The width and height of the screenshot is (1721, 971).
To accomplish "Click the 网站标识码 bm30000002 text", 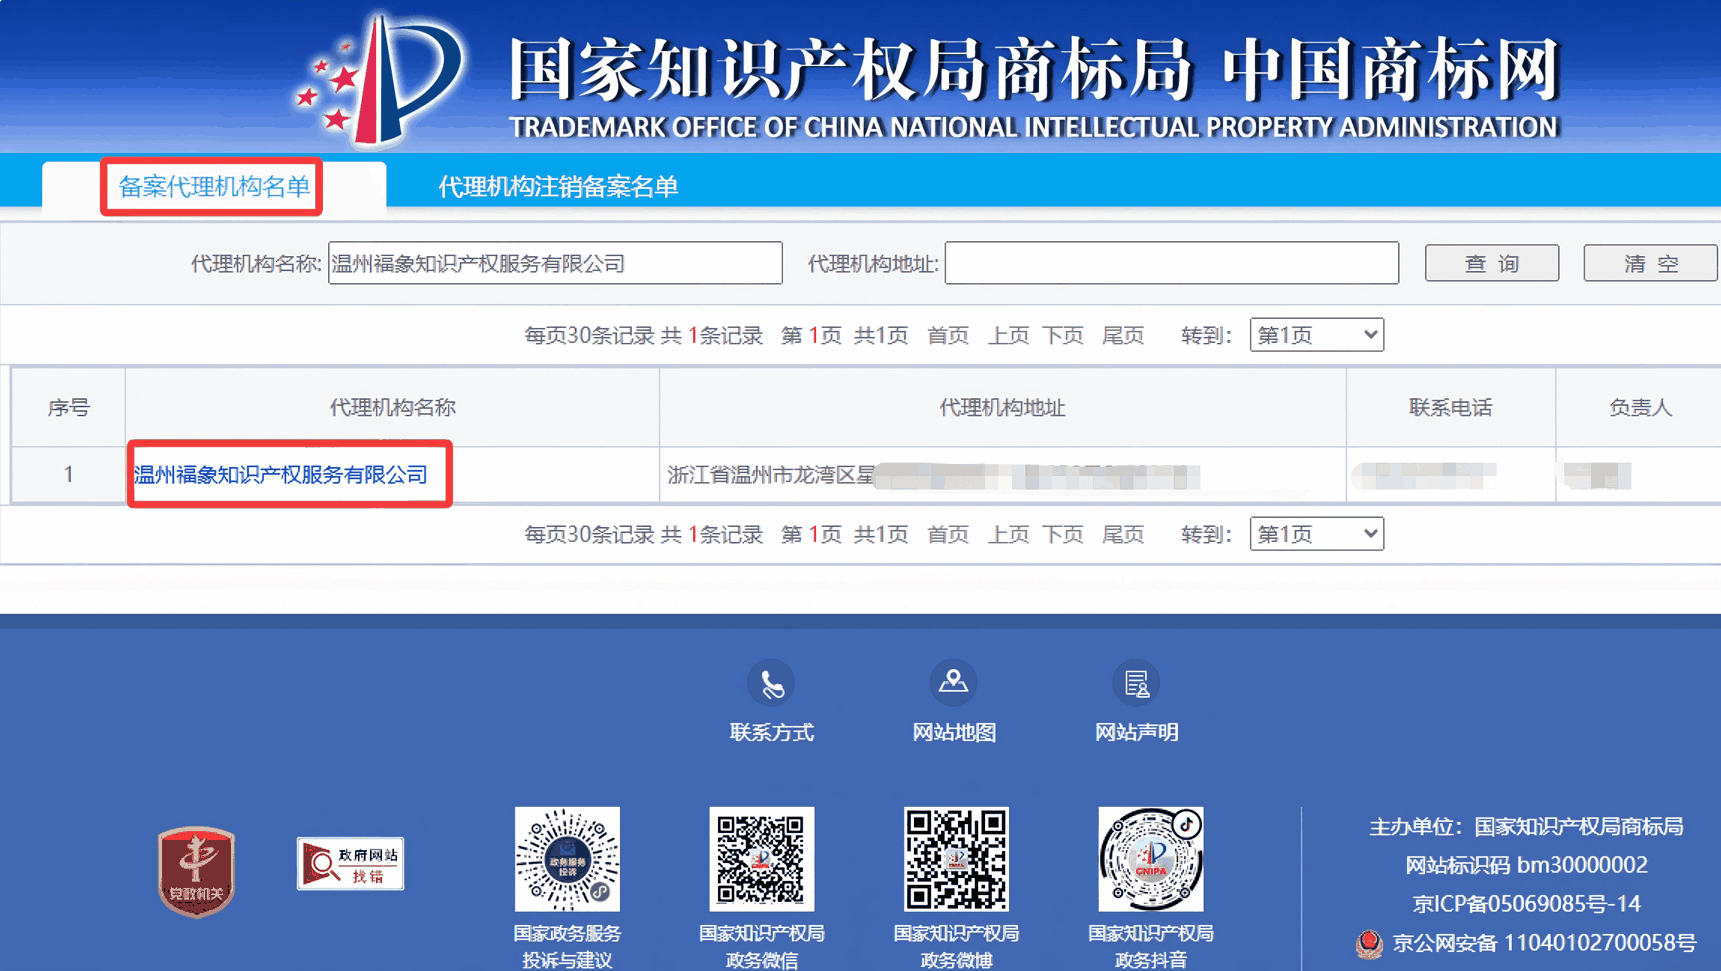I will click(x=1526, y=865).
